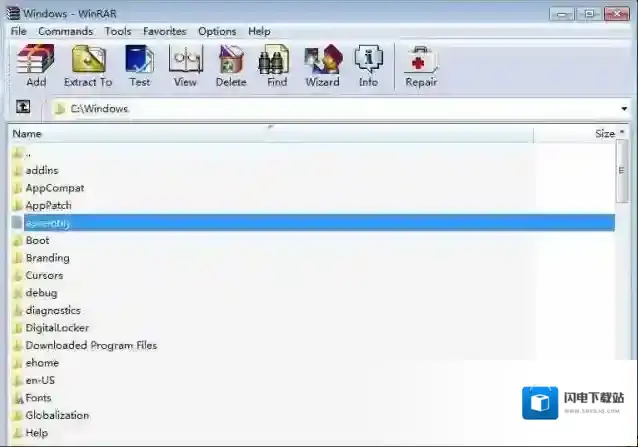This screenshot has height=447, width=638.
Task: Click the debug folder icon
Action: pos(17,293)
